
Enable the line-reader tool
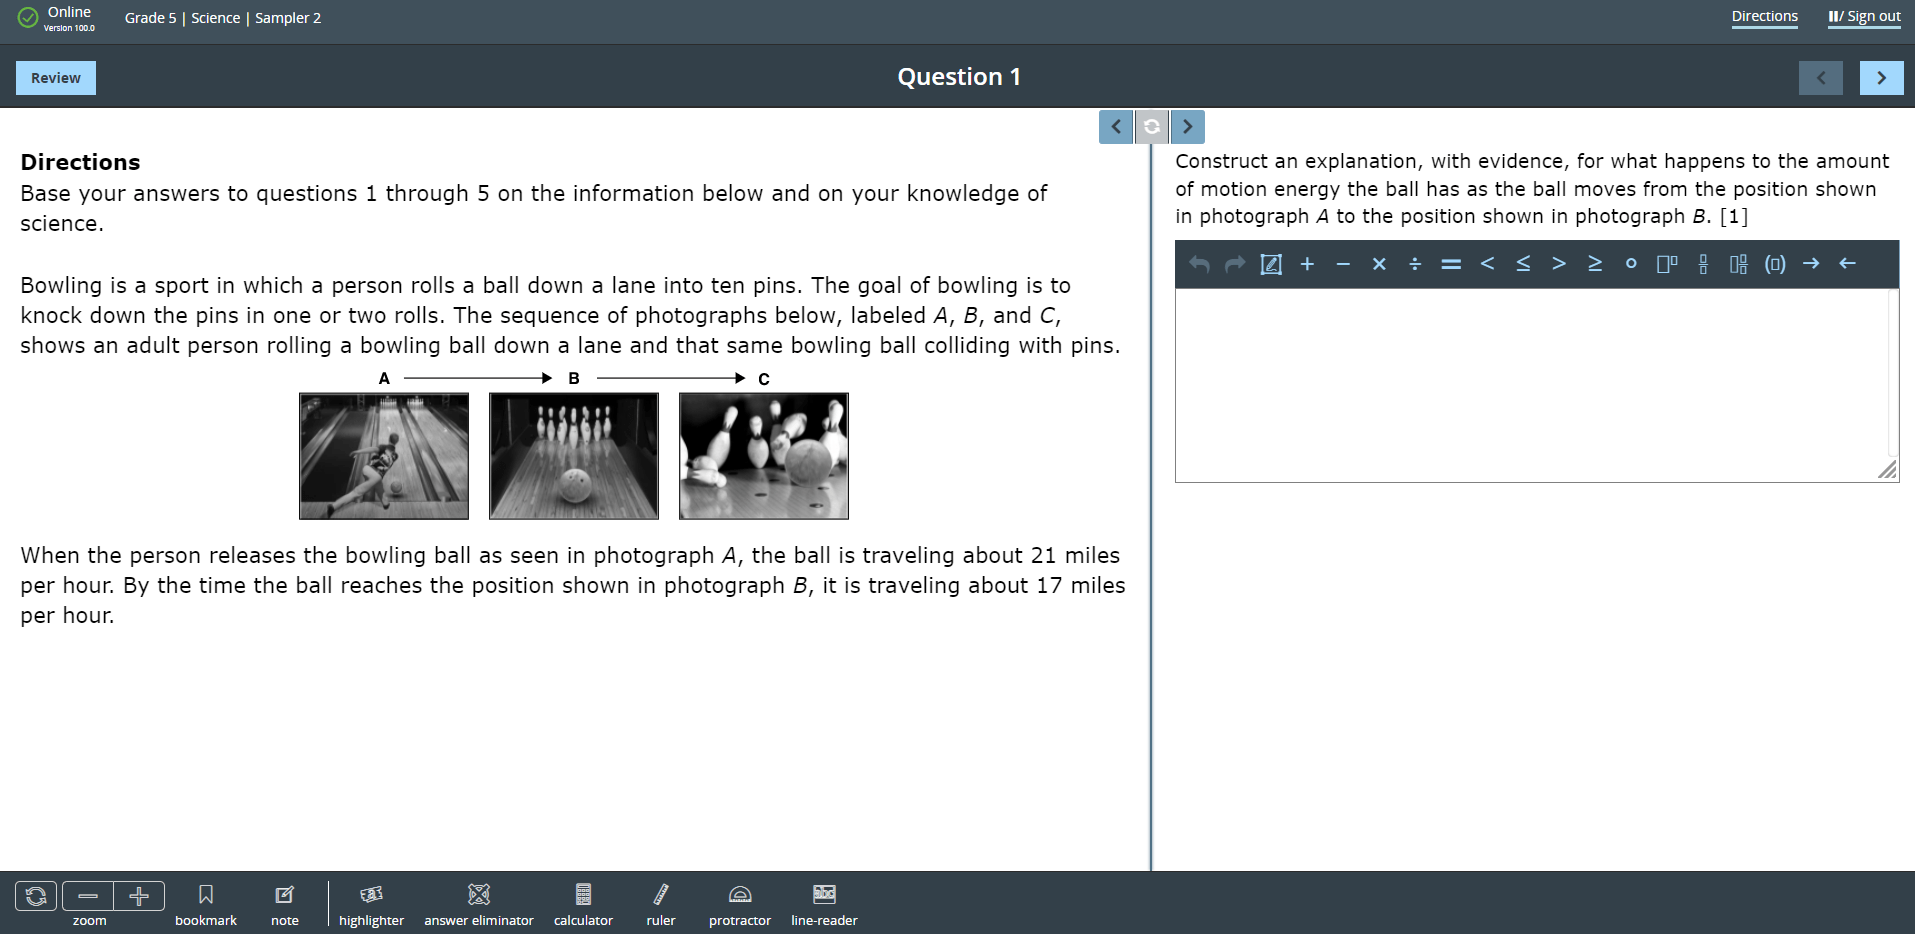[x=824, y=904]
